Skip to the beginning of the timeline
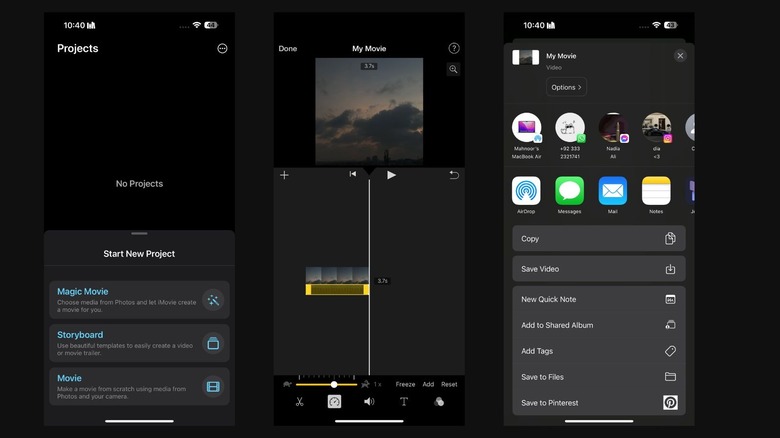780x438 pixels. coord(353,174)
